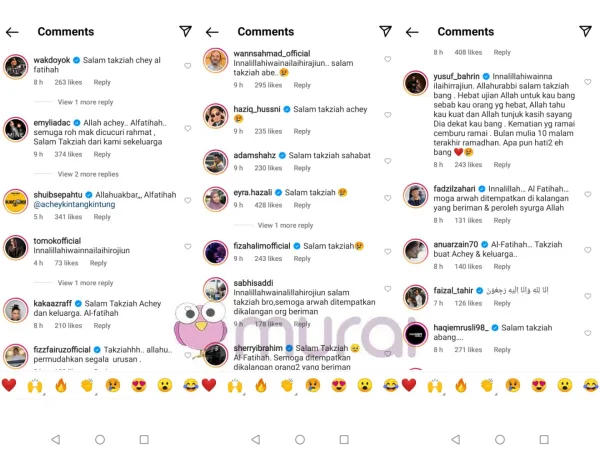The width and height of the screenshot is (600, 450).
Task: Expand View 1 more reply under eyra.hazali
Action: coord(285,225)
